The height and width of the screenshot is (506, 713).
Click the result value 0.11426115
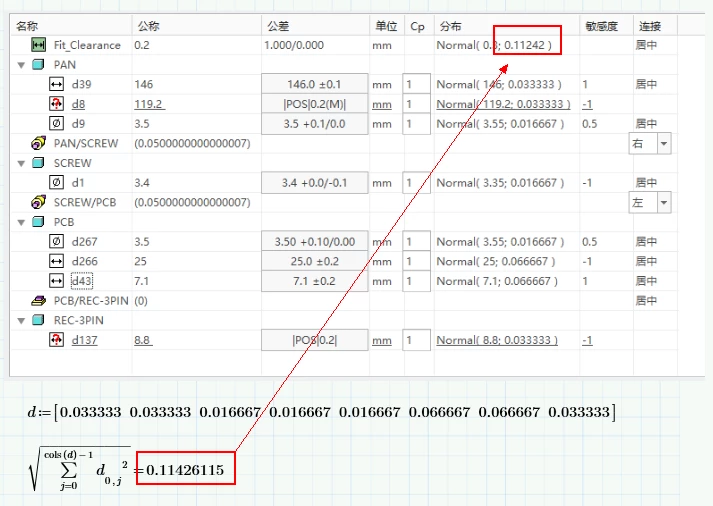[x=185, y=470]
